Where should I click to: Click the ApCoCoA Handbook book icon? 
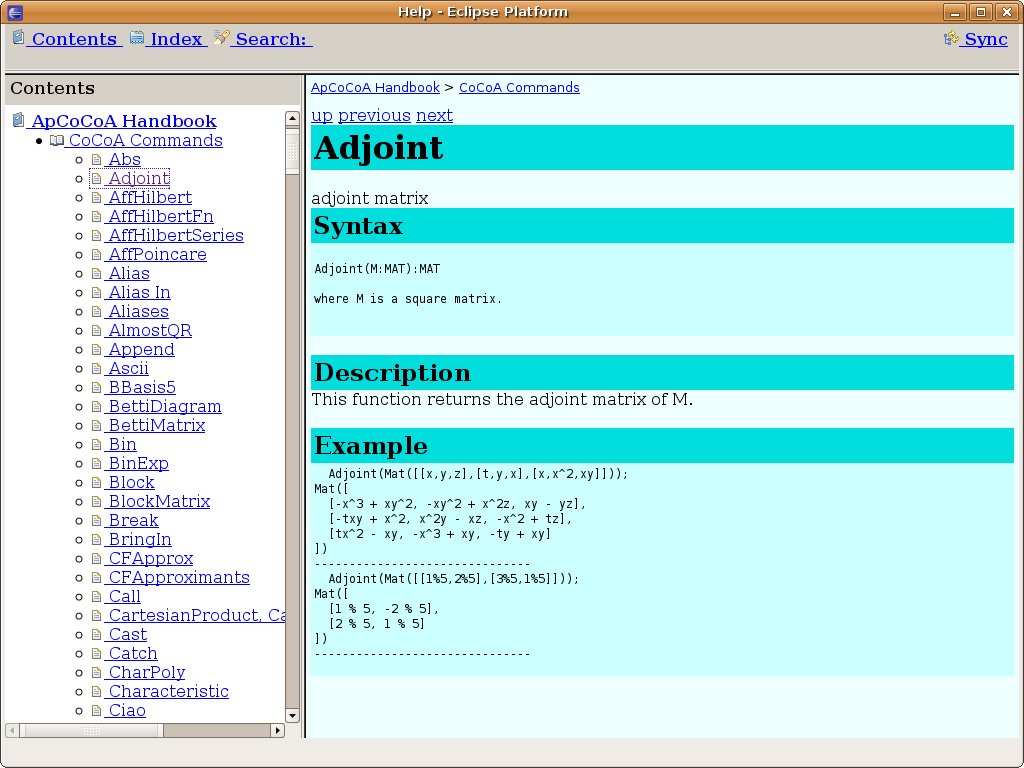click(x=19, y=120)
